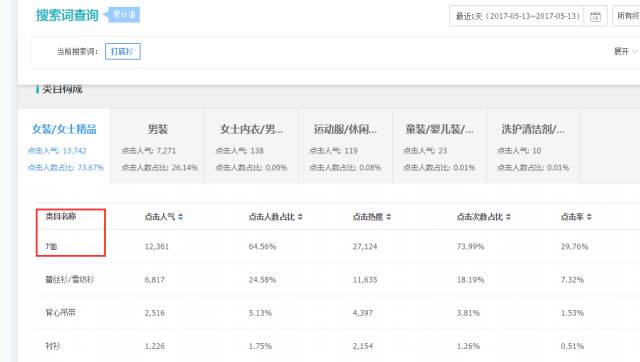Click the value 4,397 cell
Viewport: 640px width, 362px height.
(x=363, y=313)
